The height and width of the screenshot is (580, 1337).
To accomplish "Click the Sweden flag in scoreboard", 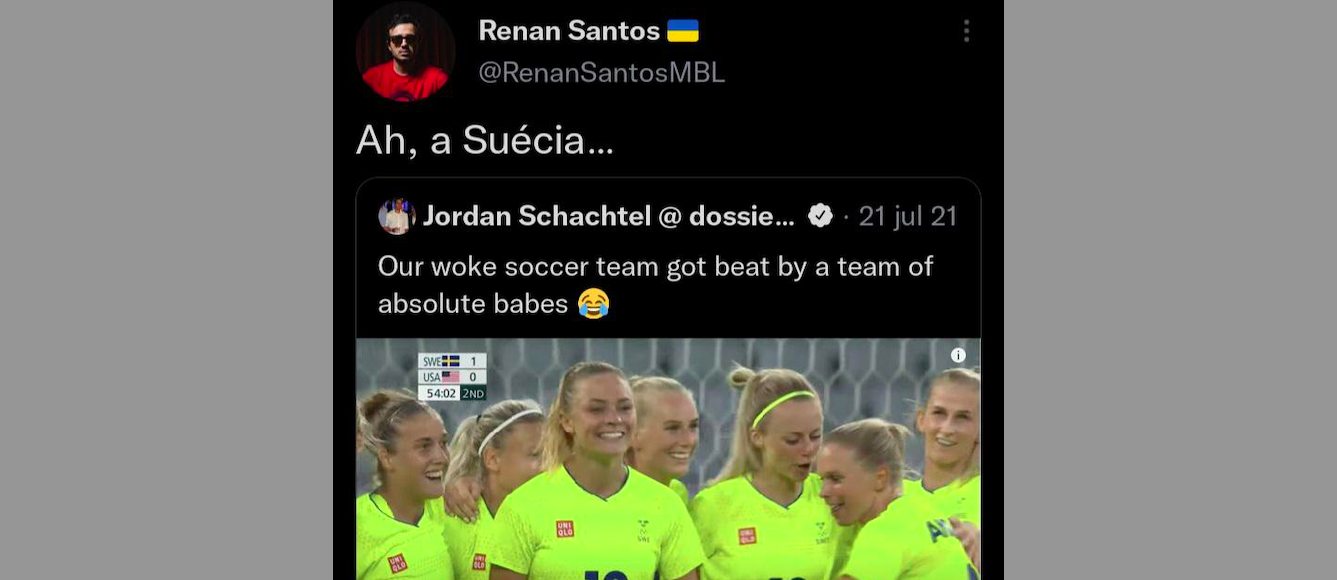I will 451,361.
